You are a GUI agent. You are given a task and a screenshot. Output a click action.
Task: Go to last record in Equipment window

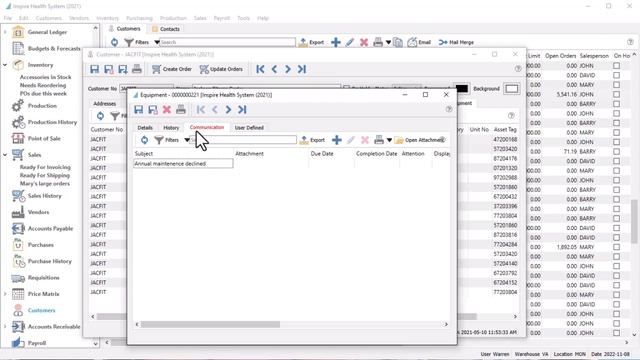point(242,109)
